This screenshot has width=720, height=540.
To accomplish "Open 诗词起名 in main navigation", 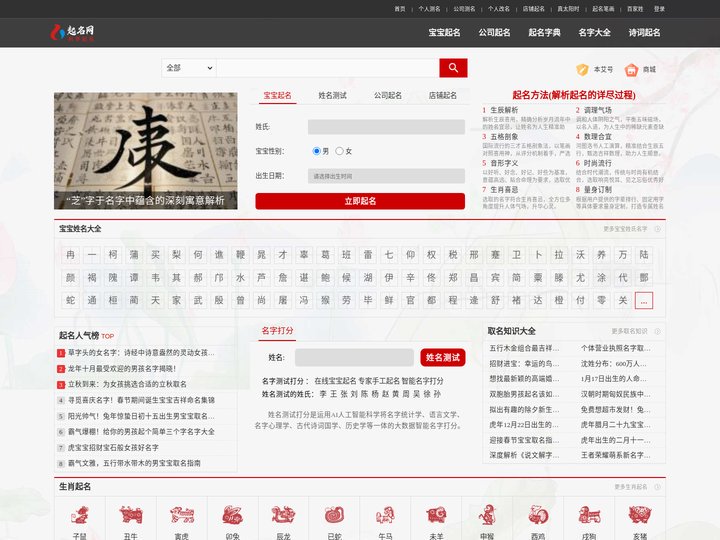I will click(x=645, y=33).
